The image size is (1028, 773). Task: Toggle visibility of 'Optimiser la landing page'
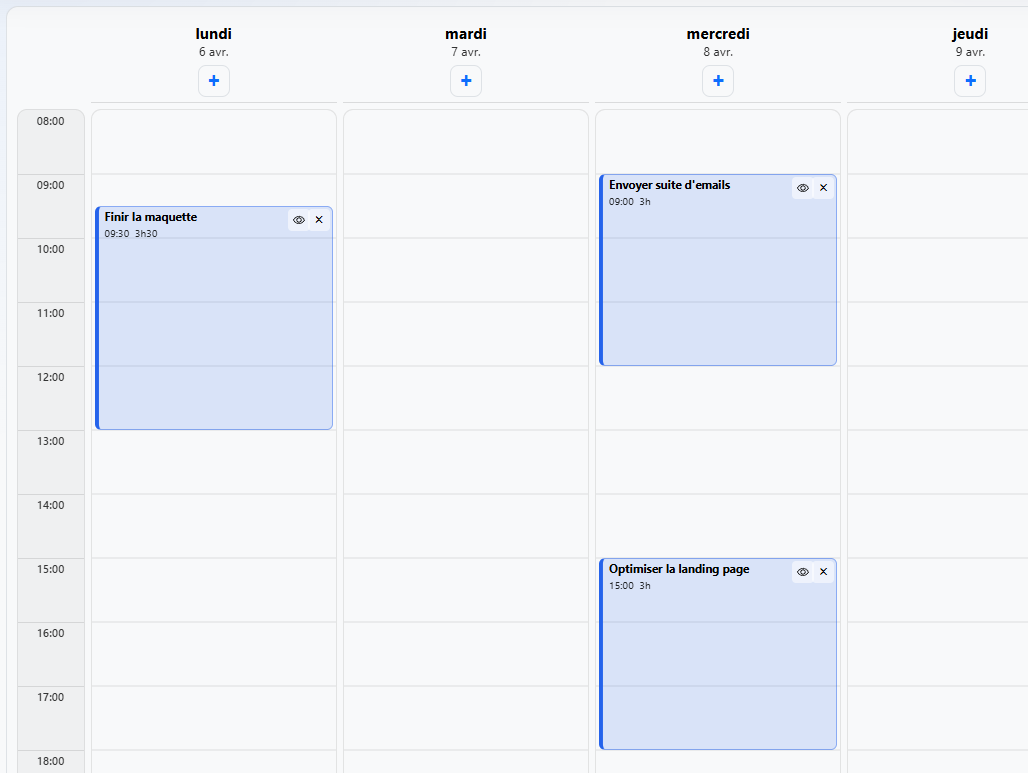point(803,572)
